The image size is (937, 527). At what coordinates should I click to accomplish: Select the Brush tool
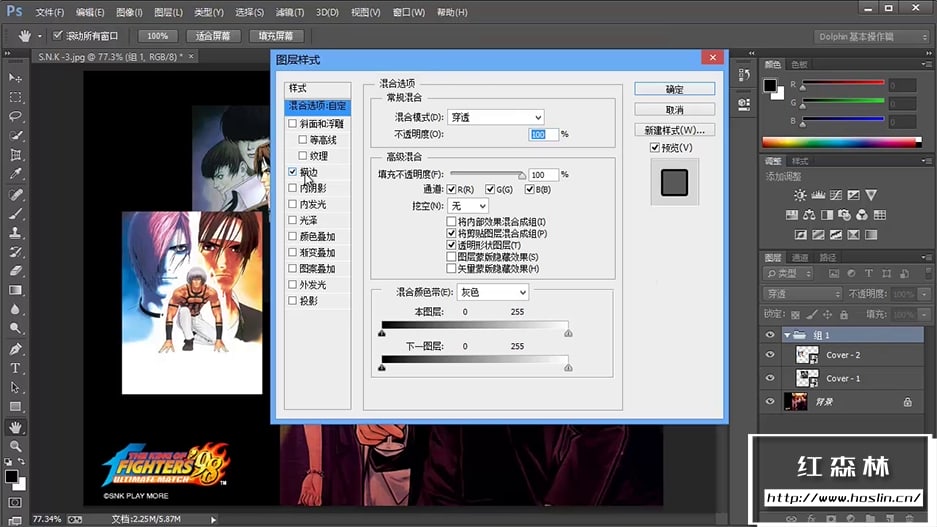(x=16, y=213)
